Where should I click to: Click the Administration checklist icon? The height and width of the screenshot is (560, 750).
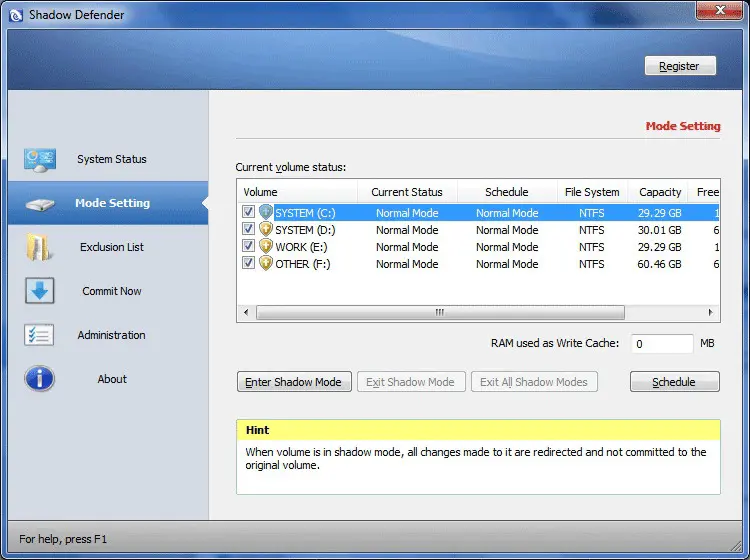click(39, 335)
